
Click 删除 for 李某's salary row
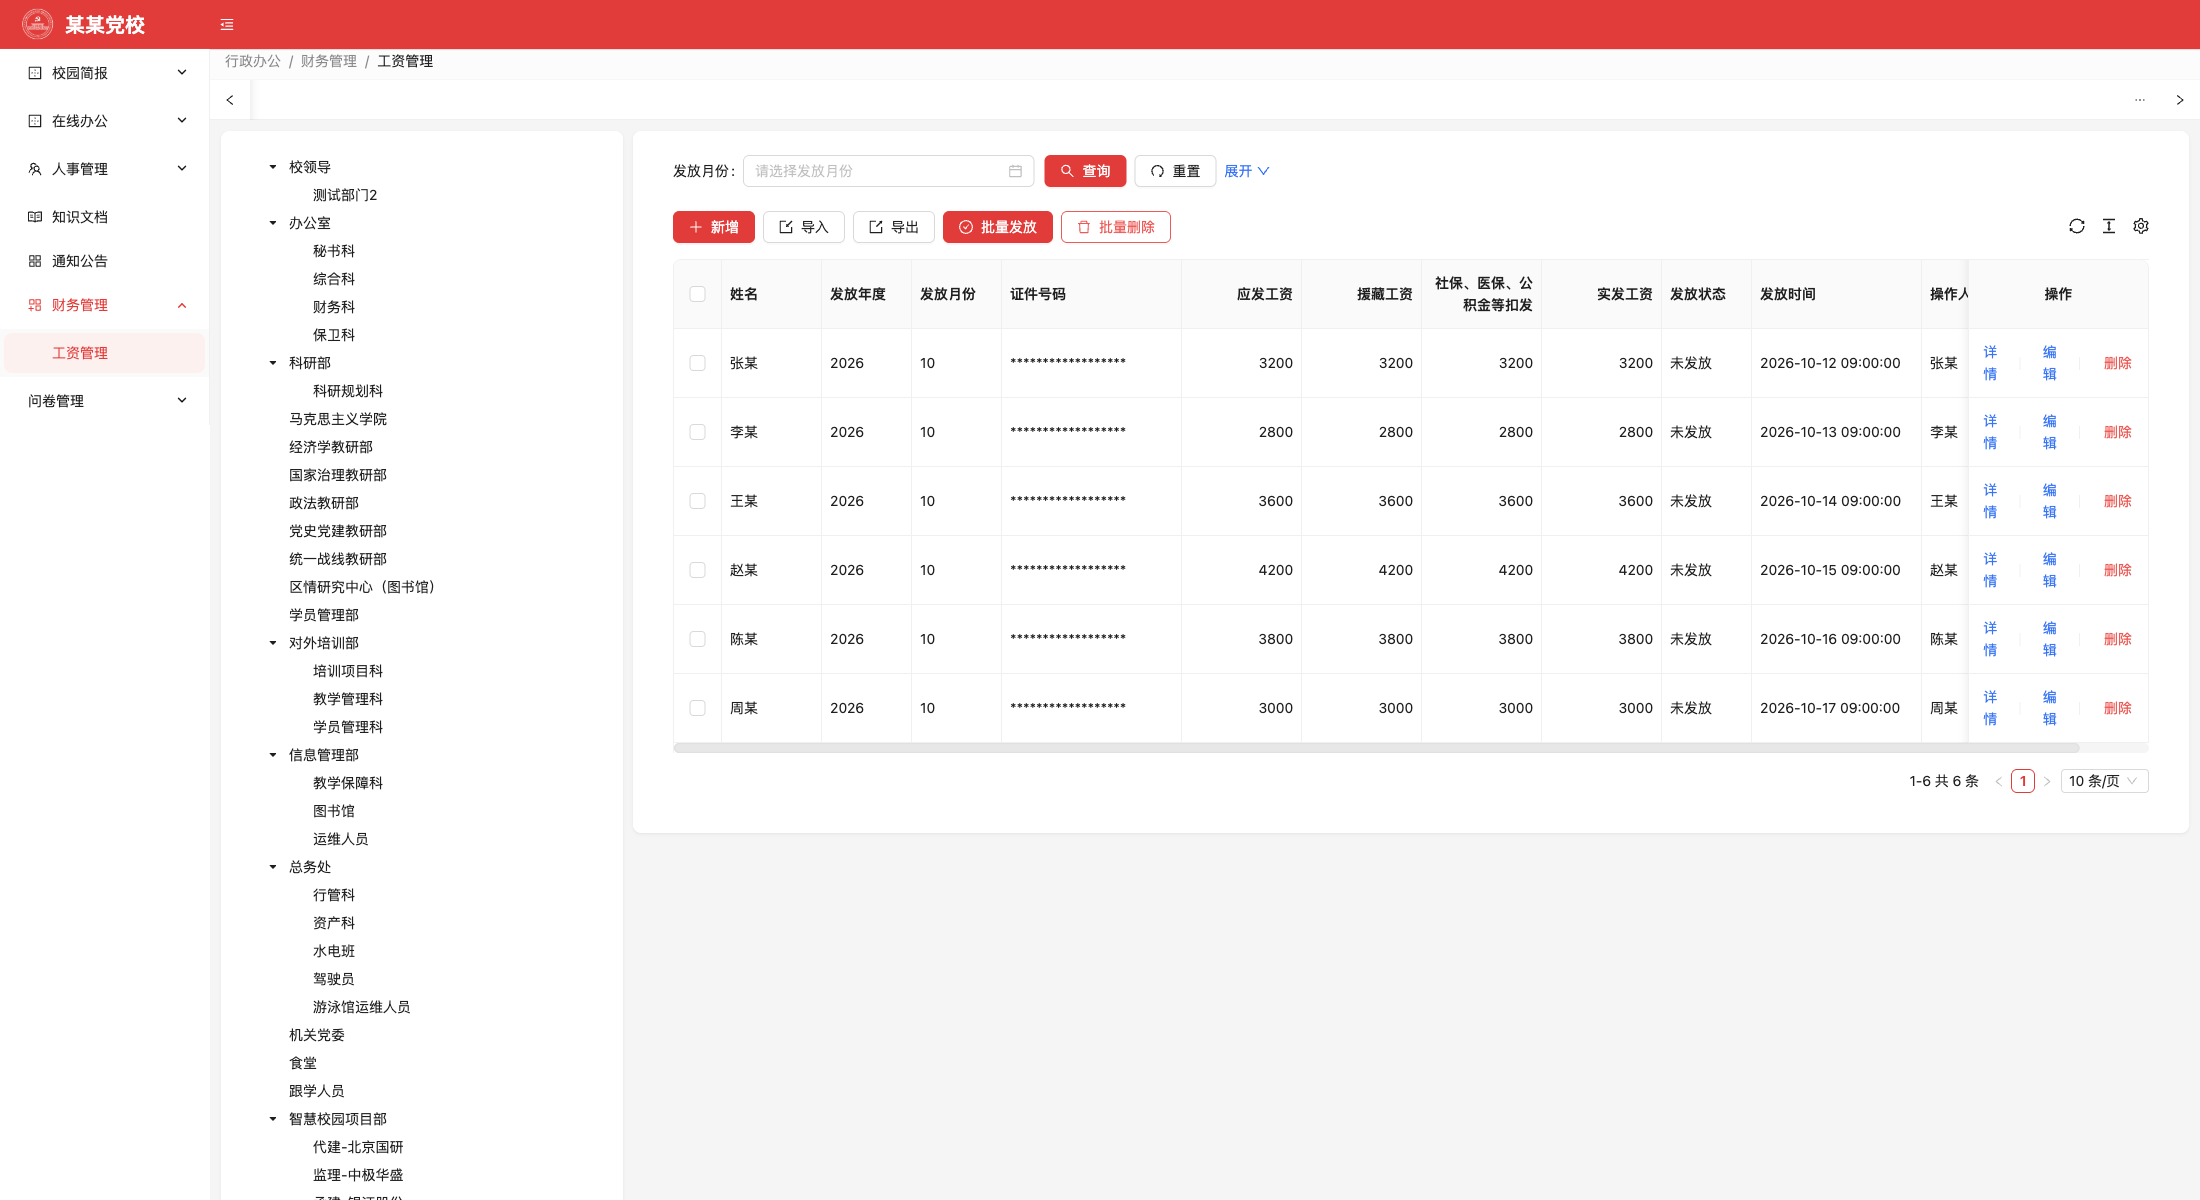click(x=2117, y=432)
